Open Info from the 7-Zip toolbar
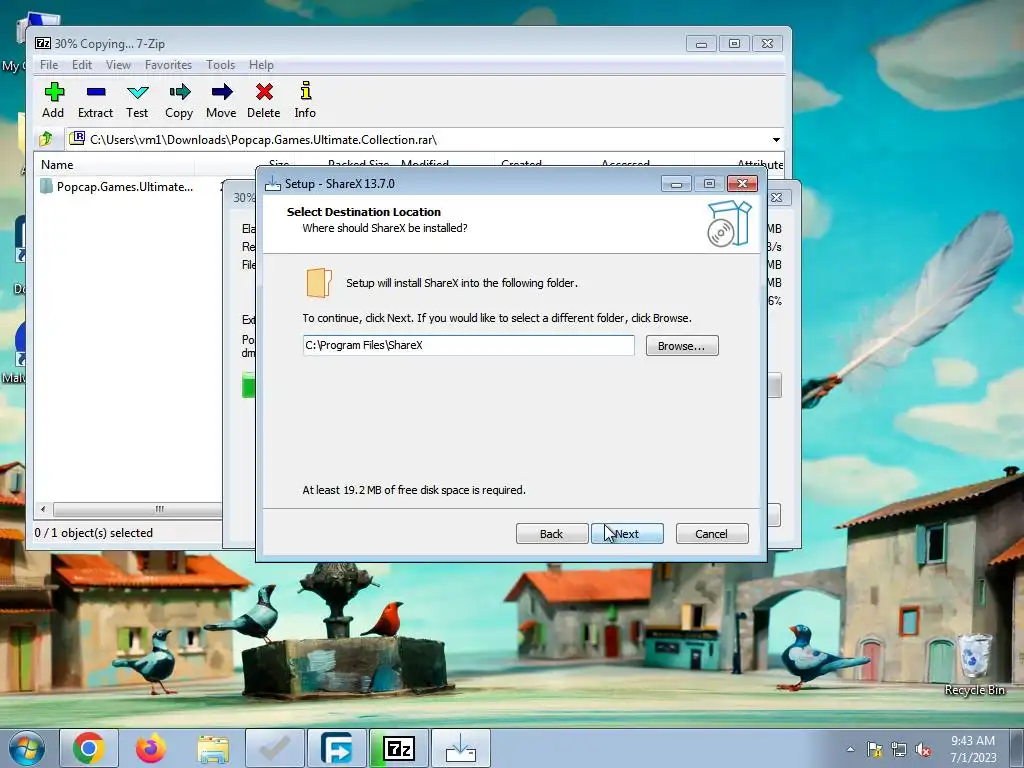This screenshot has height=768, width=1024. click(305, 100)
